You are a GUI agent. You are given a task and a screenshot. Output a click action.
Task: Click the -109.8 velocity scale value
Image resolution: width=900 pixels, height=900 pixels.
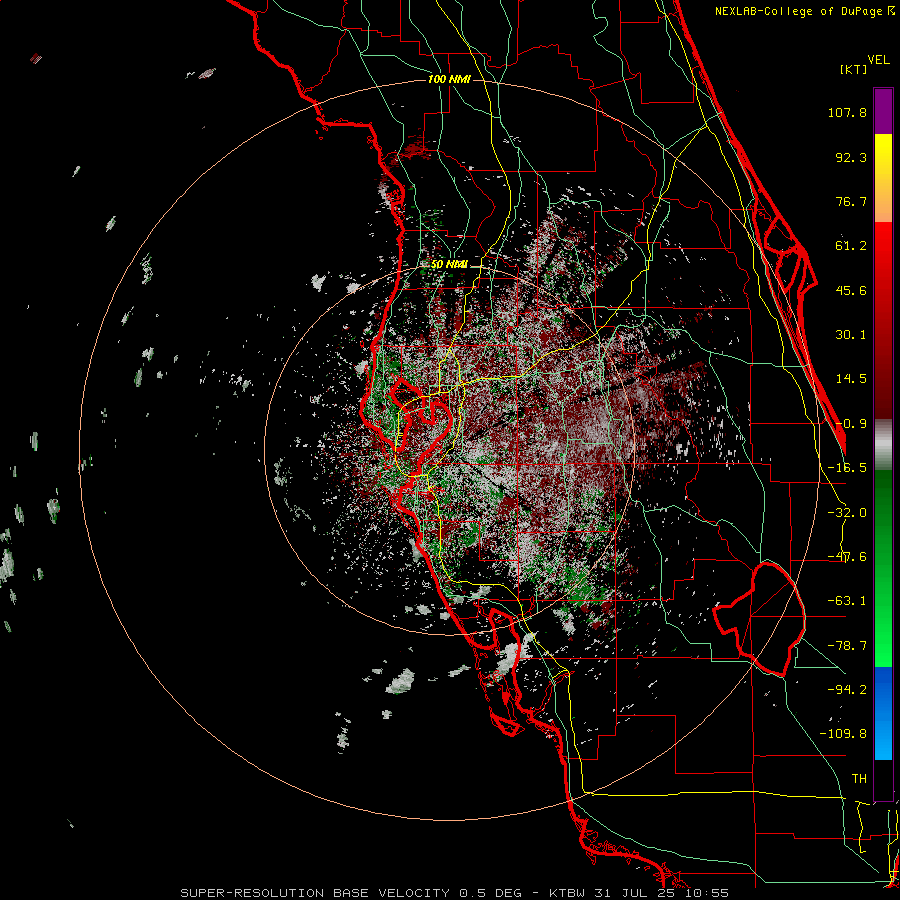(843, 734)
